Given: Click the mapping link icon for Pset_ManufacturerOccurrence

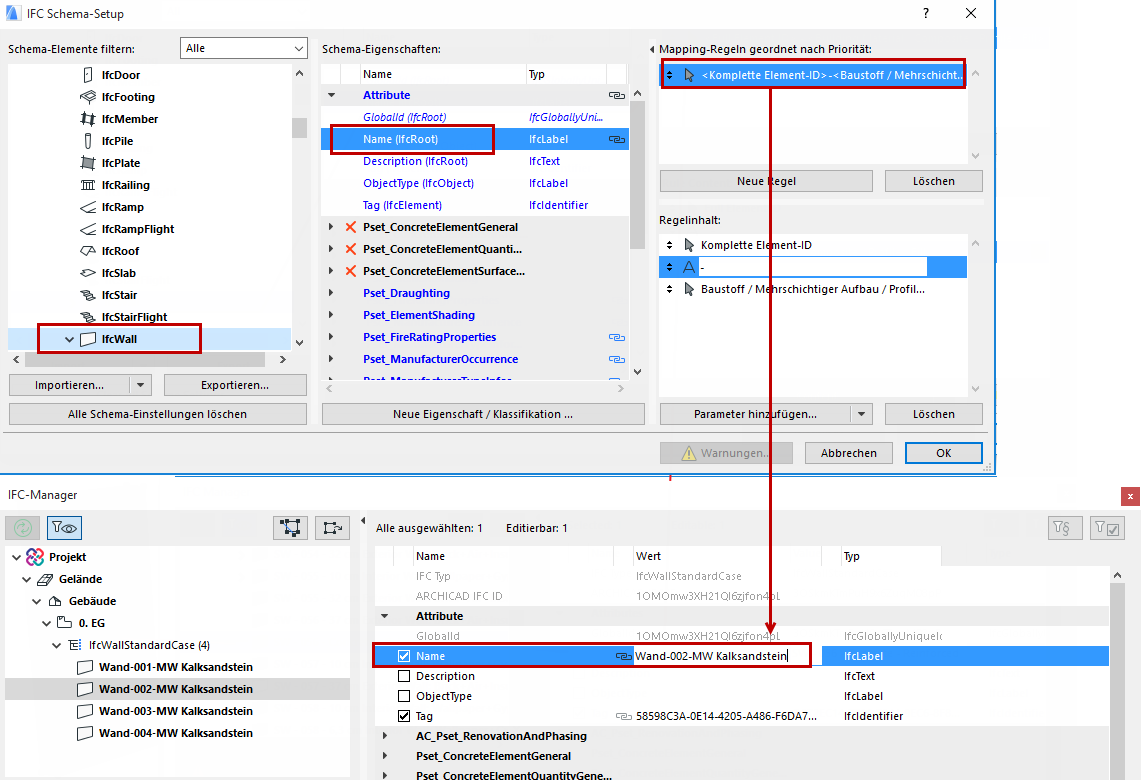Looking at the screenshot, I should click(x=617, y=359).
